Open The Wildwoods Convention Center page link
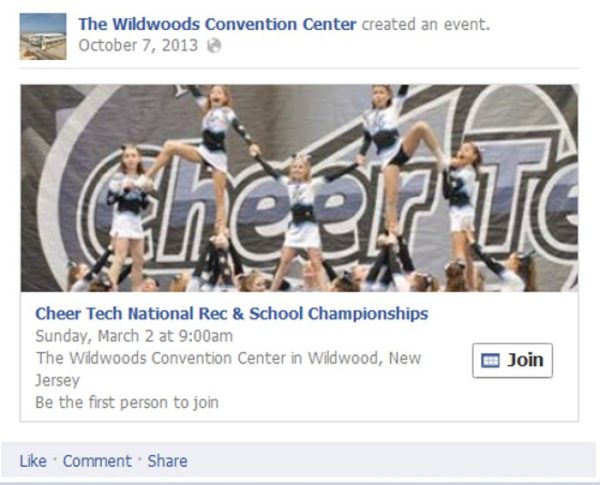 point(217,24)
